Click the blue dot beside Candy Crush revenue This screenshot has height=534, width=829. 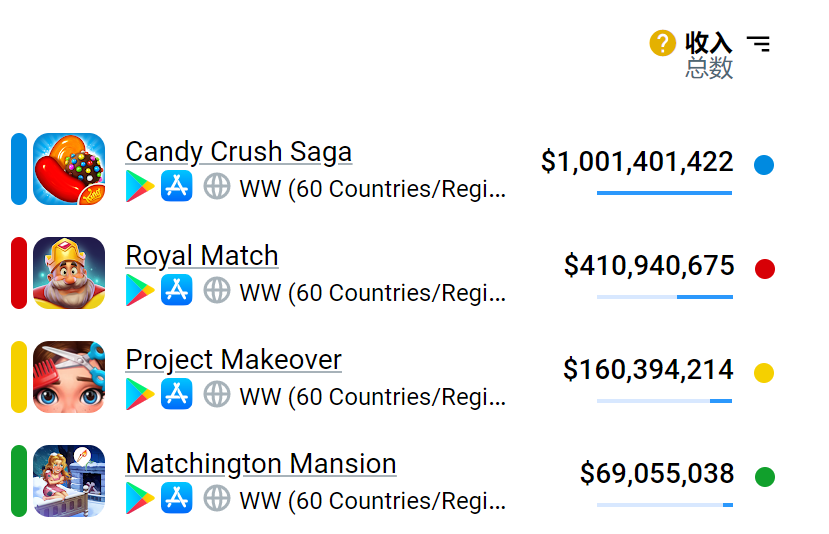(764, 165)
